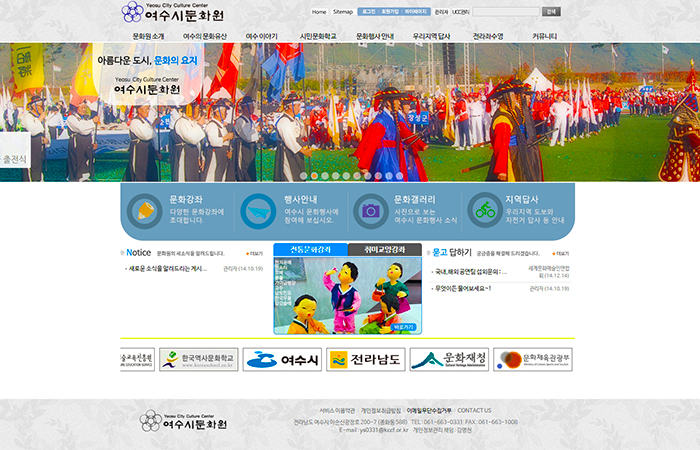
Task: Select the first carousel dot indicator
Action: [304, 176]
